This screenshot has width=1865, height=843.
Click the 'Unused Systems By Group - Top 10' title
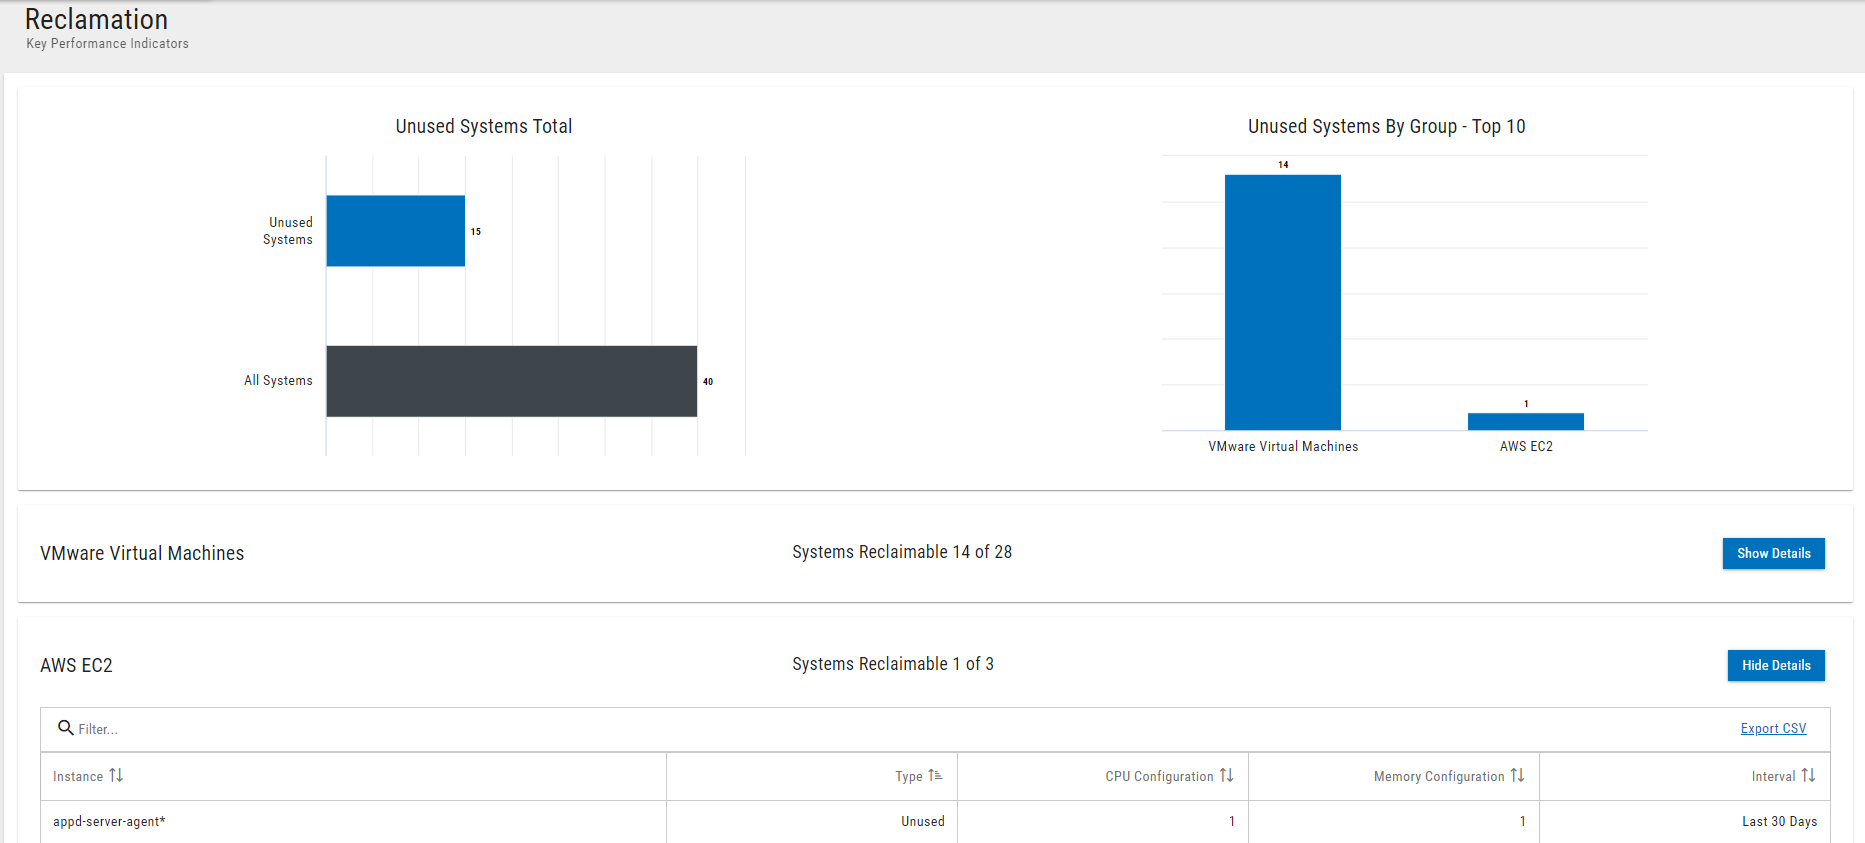click(1386, 126)
